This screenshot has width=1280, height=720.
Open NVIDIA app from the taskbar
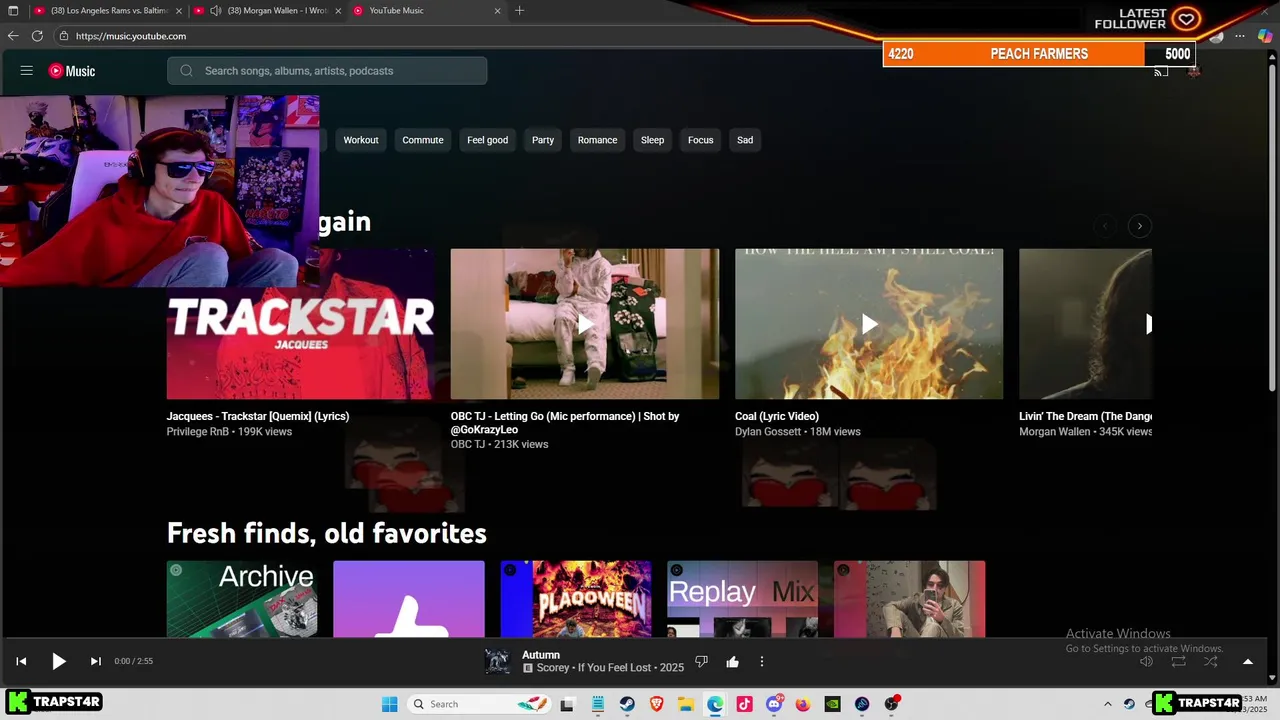(832, 704)
